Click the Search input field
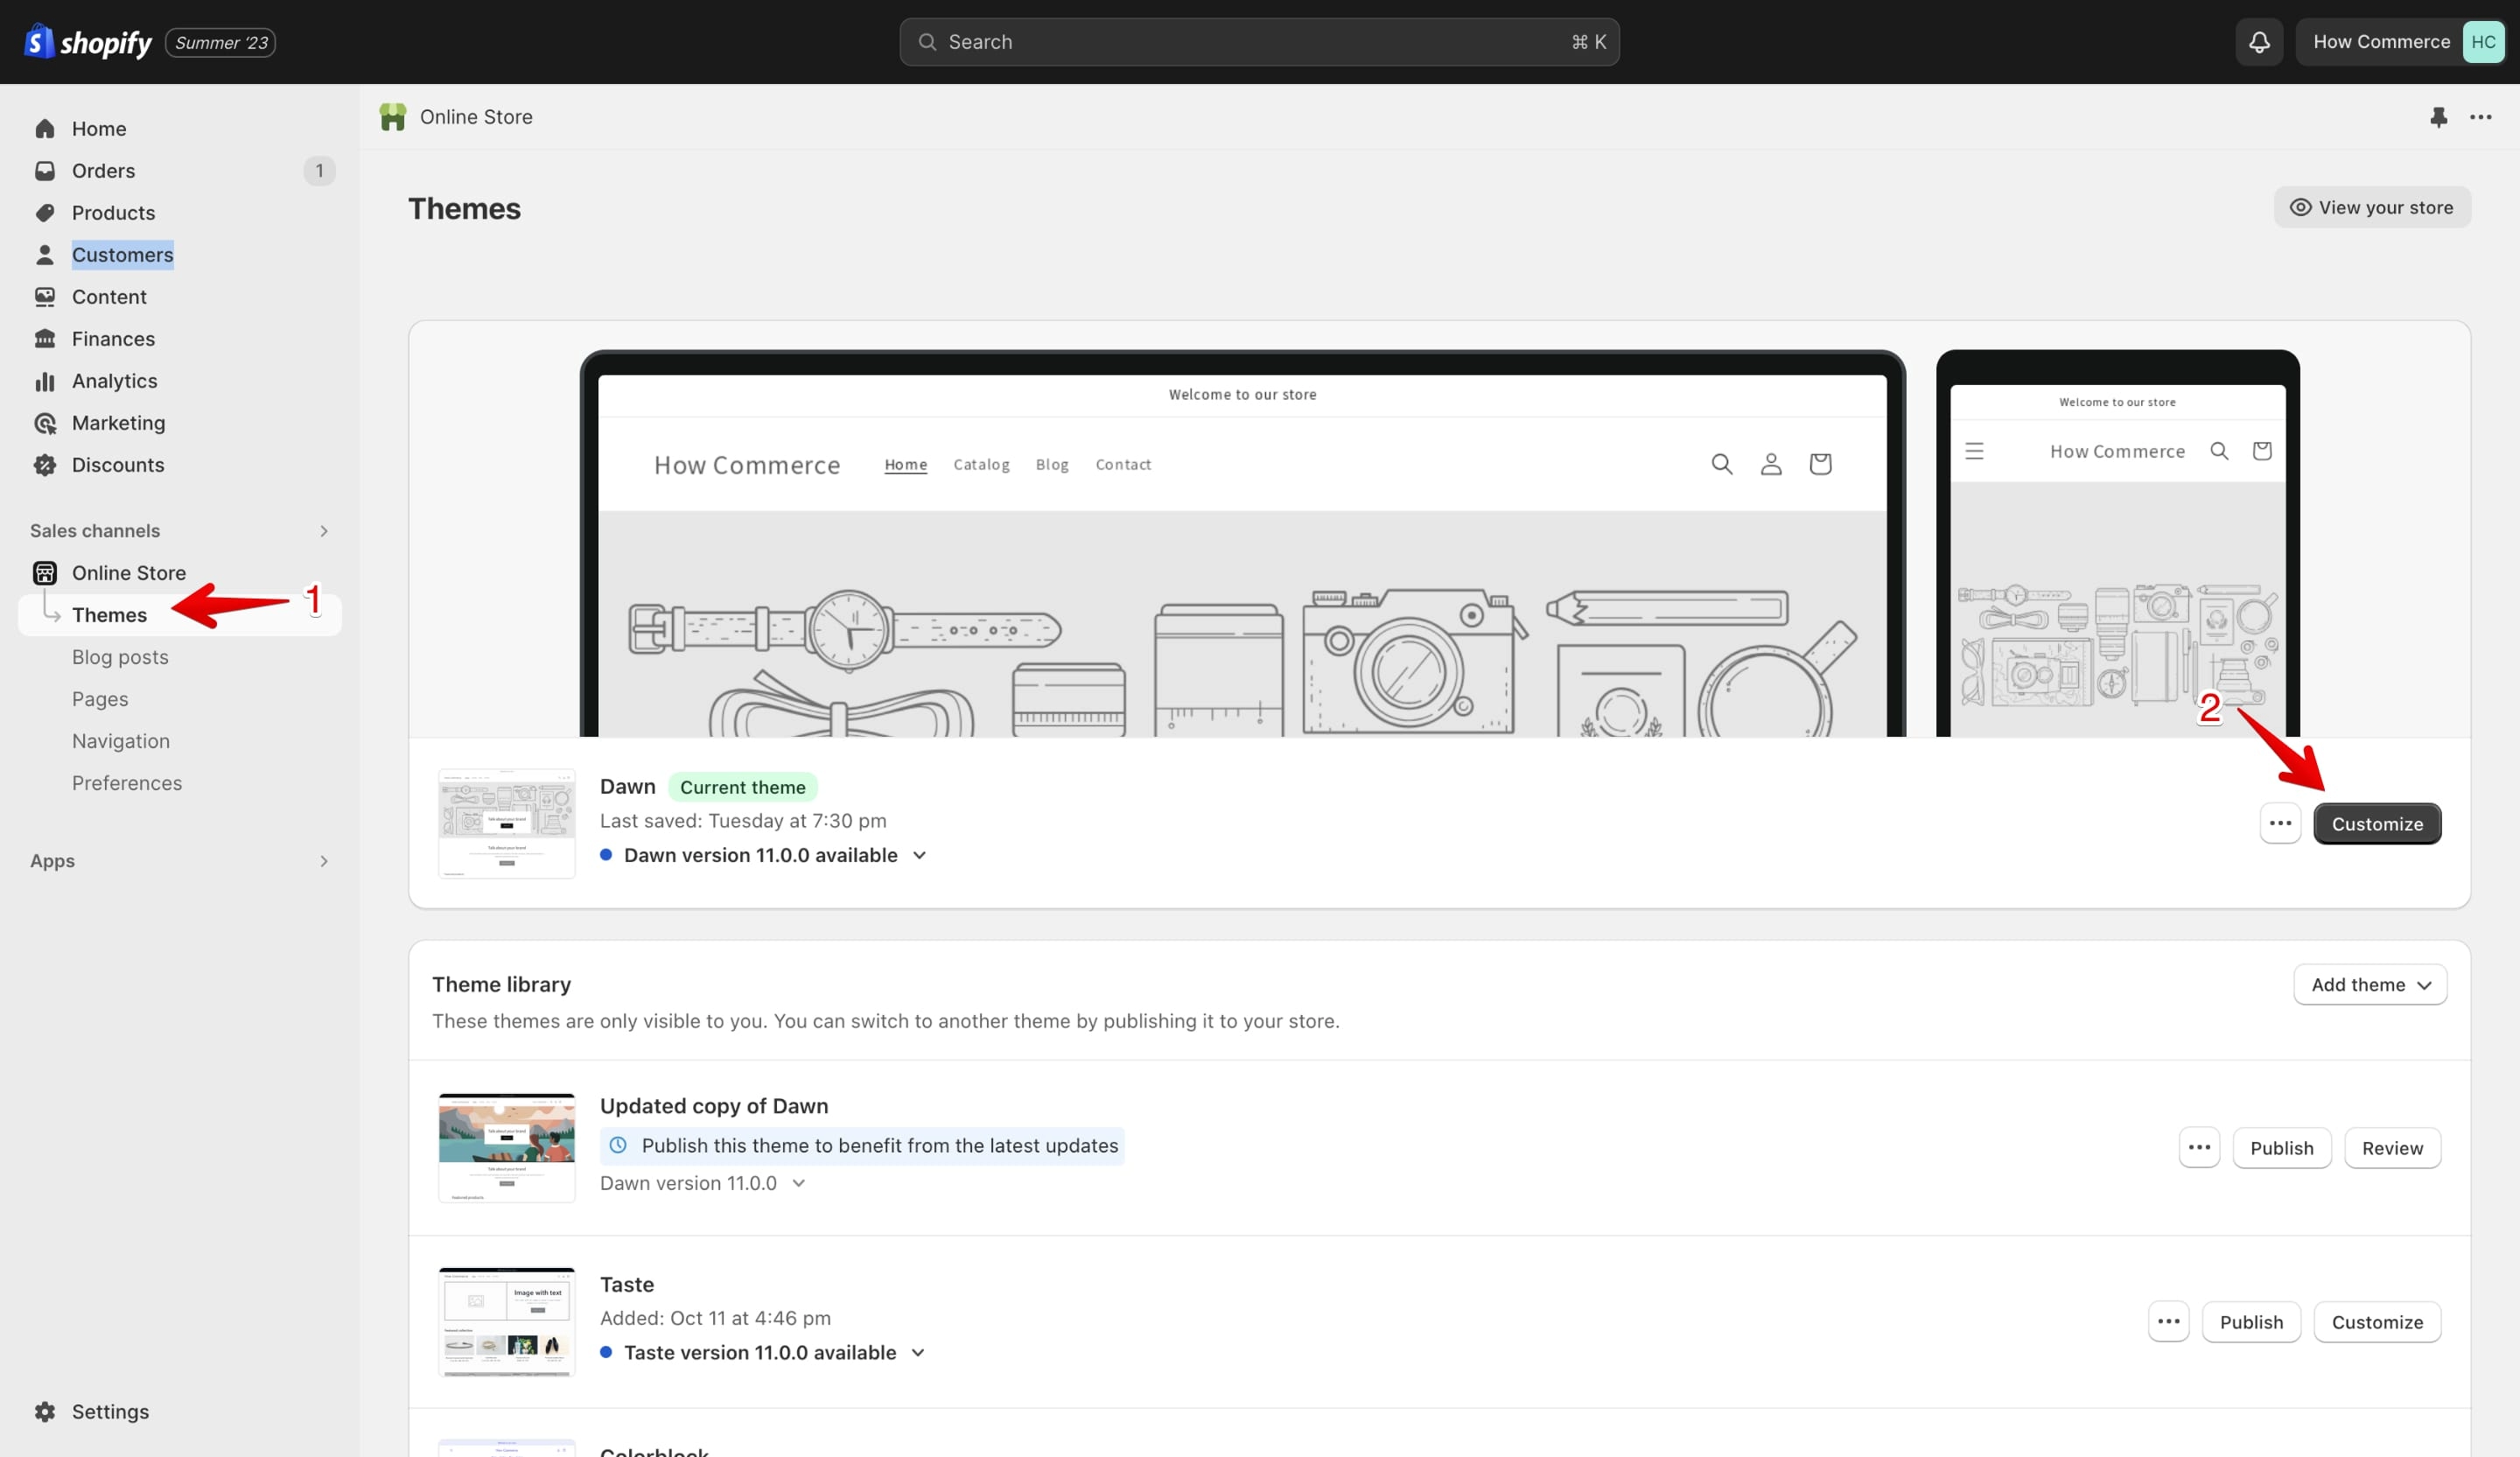Screen dimensions: 2520x1457 (x=1259, y=42)
